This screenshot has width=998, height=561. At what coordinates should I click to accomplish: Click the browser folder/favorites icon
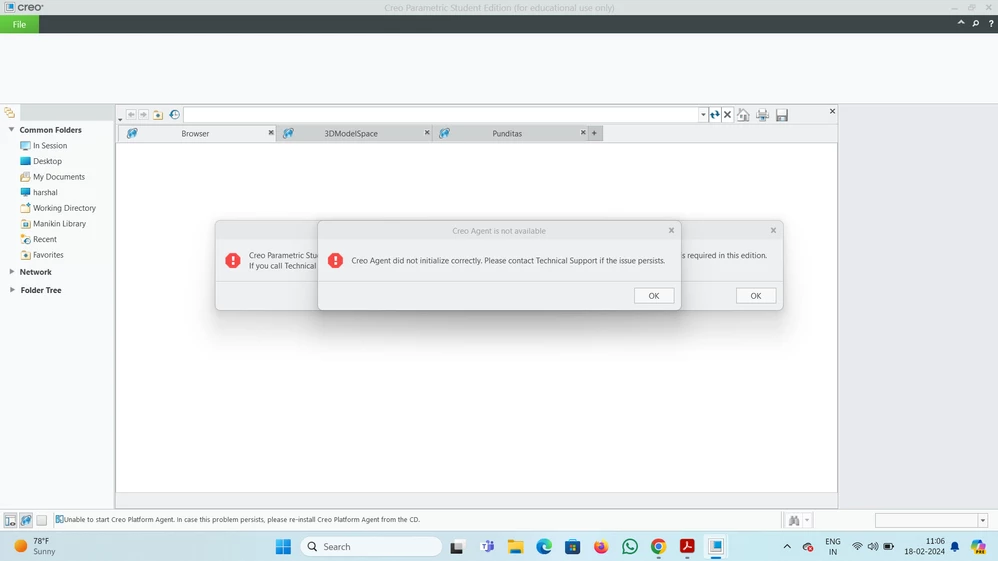tap(158, 115)
